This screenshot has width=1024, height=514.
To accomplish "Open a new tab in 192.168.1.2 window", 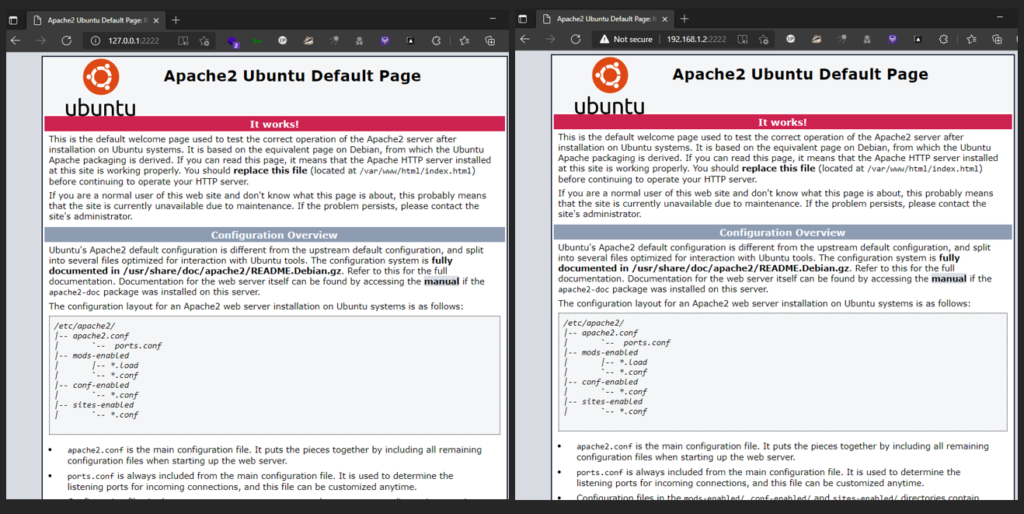I will click(x=684, y=19).
